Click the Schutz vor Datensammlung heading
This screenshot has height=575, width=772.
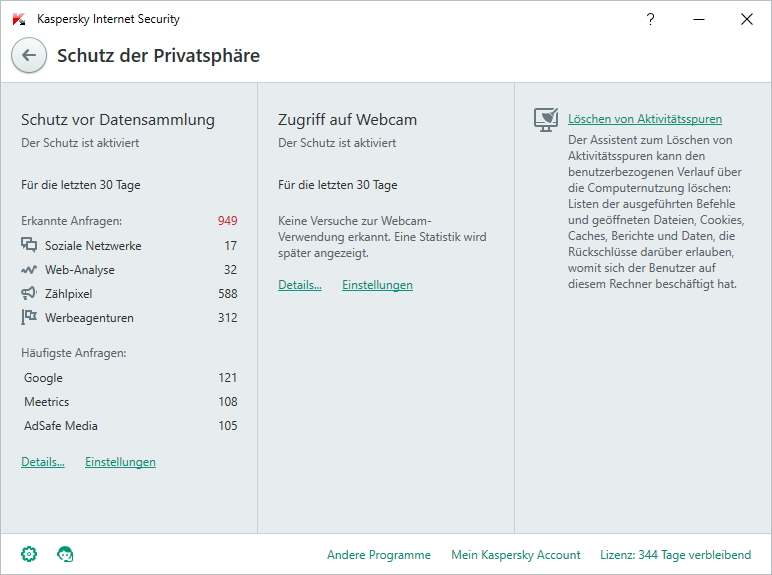[118, 120]
